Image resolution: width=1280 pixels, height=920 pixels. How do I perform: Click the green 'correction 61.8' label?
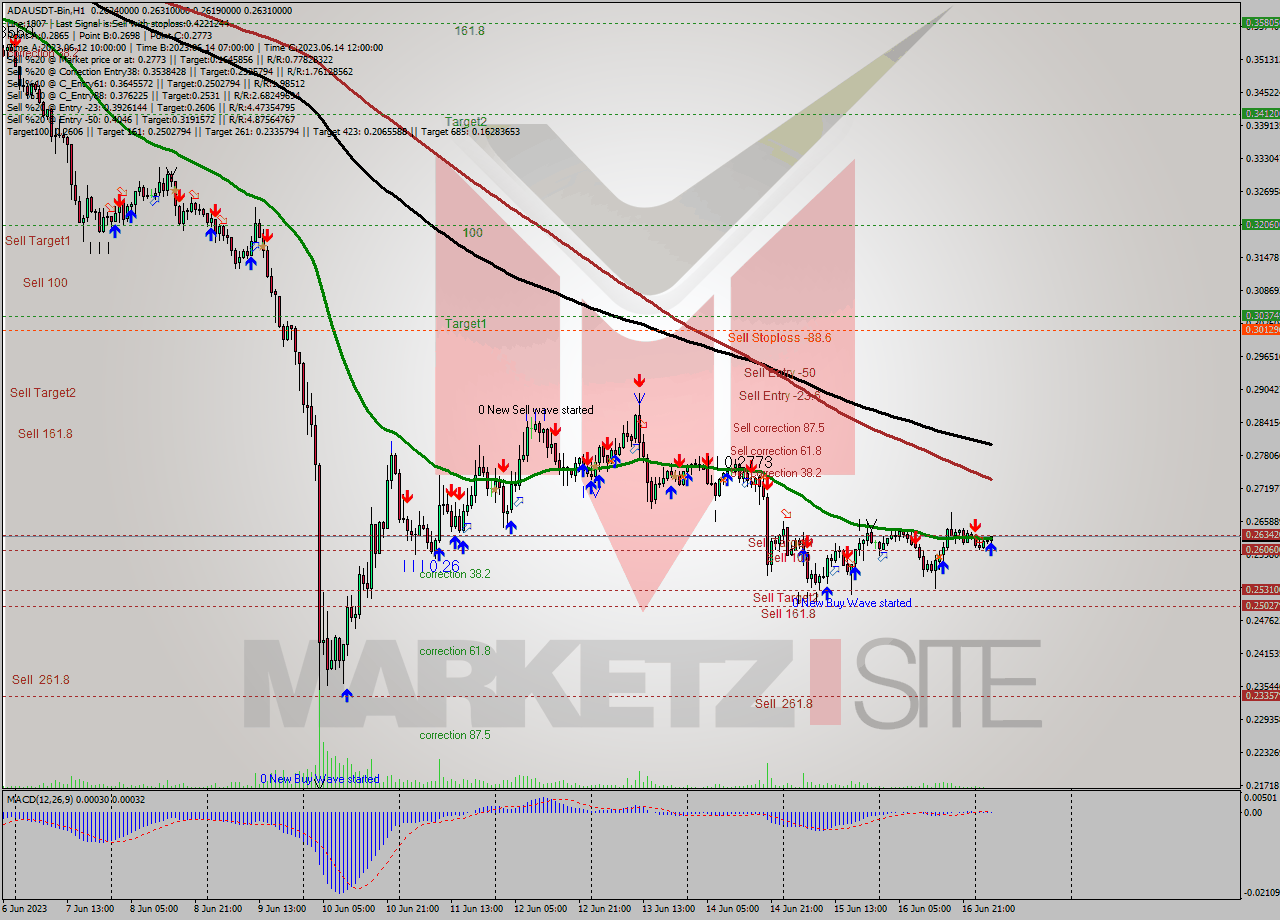[x=455, y=651]
